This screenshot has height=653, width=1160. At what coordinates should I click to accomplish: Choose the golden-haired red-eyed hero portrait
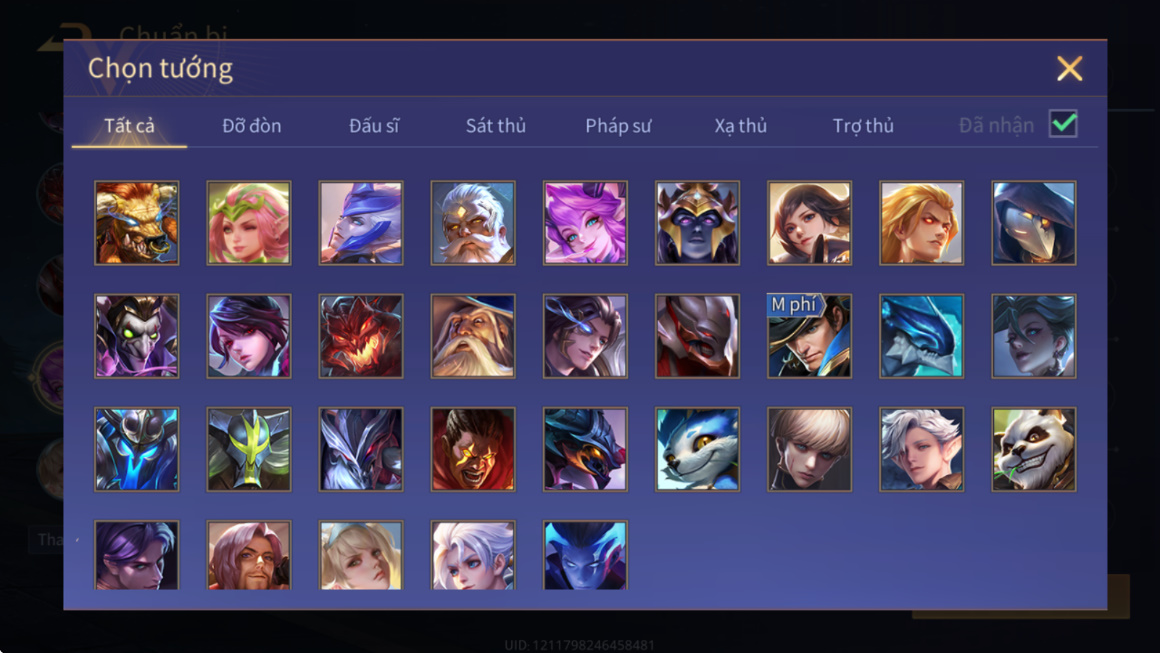pos(921,223)
